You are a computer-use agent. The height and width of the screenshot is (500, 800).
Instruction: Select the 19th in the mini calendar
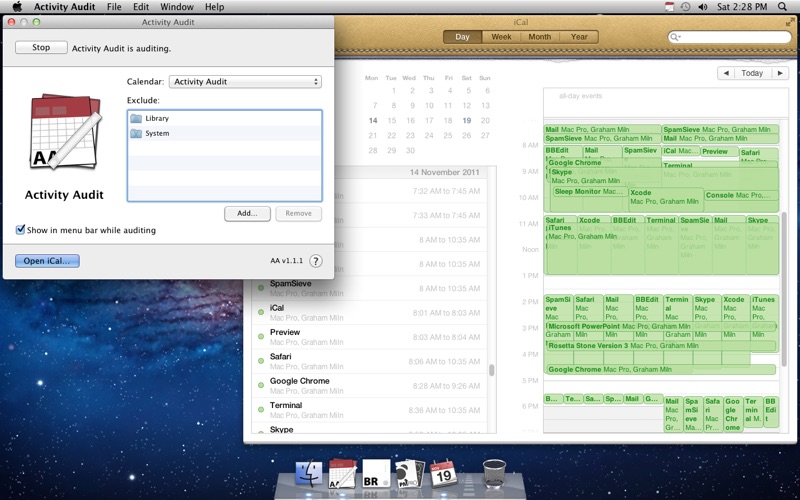tap(466, 120)
